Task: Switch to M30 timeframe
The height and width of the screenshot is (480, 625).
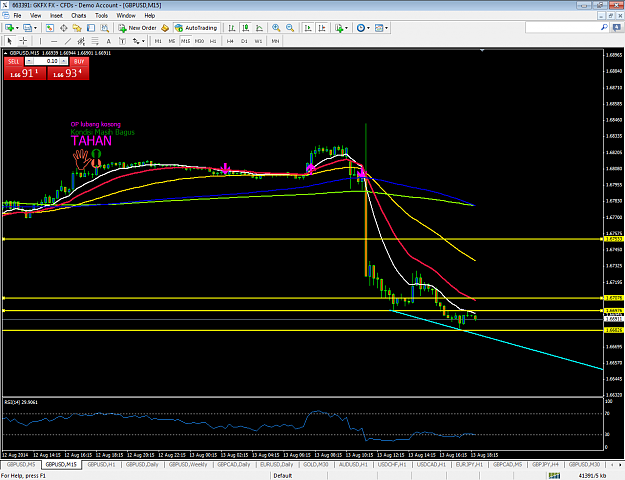Action: click(199, 41)
